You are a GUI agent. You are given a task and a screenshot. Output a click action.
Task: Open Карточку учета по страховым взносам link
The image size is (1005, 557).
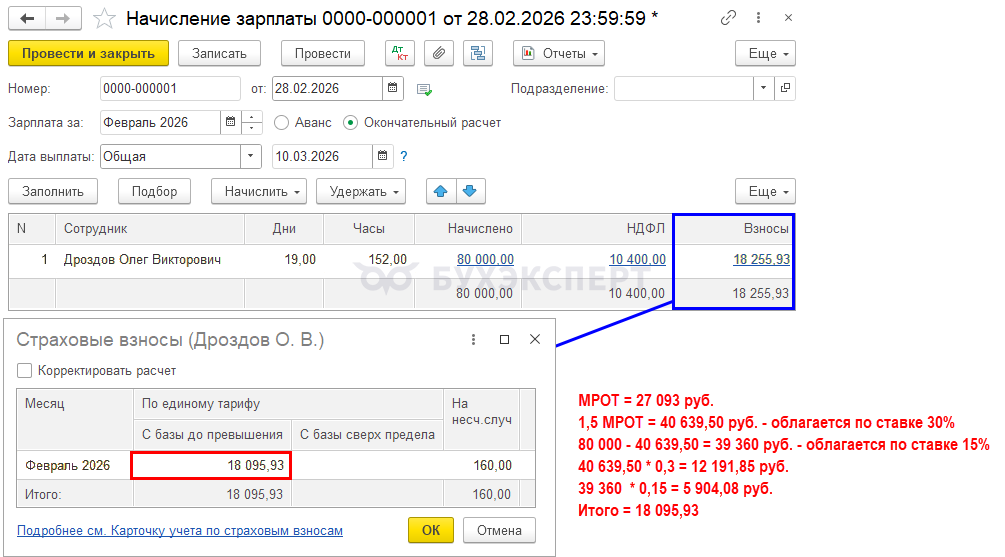coord(180,530)
